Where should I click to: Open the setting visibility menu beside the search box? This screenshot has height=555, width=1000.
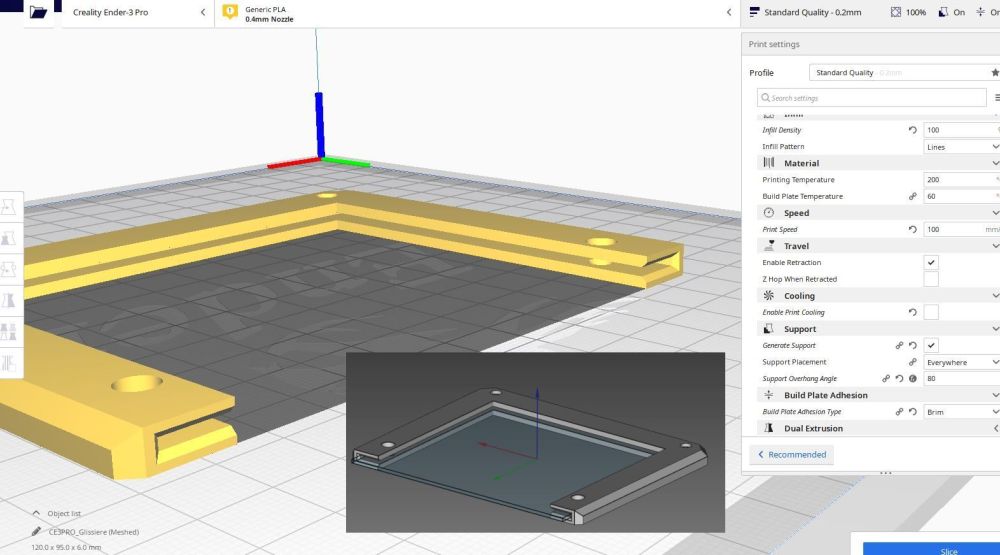click(996, 98)
